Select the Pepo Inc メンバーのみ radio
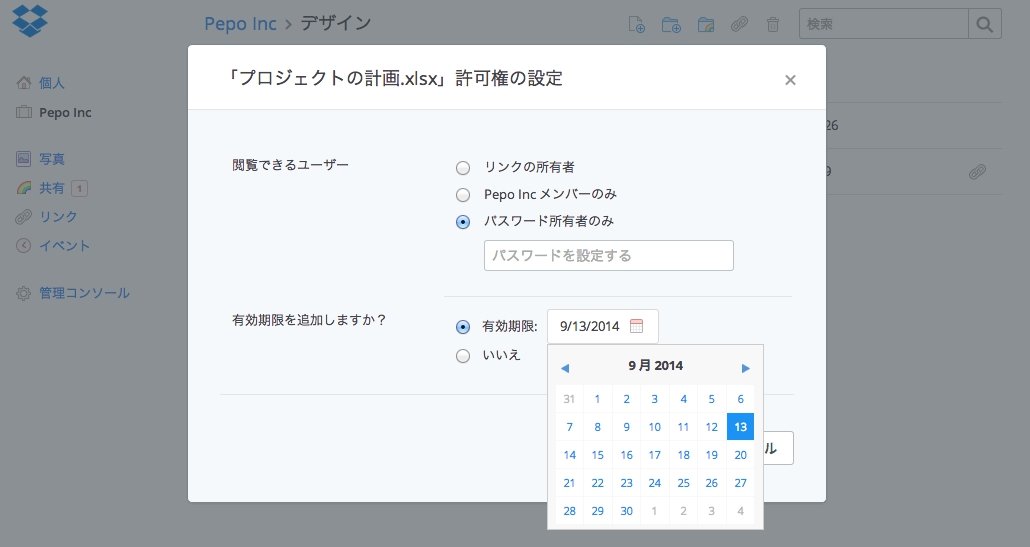Screen dimensions: 1030x547 [463, 195]
